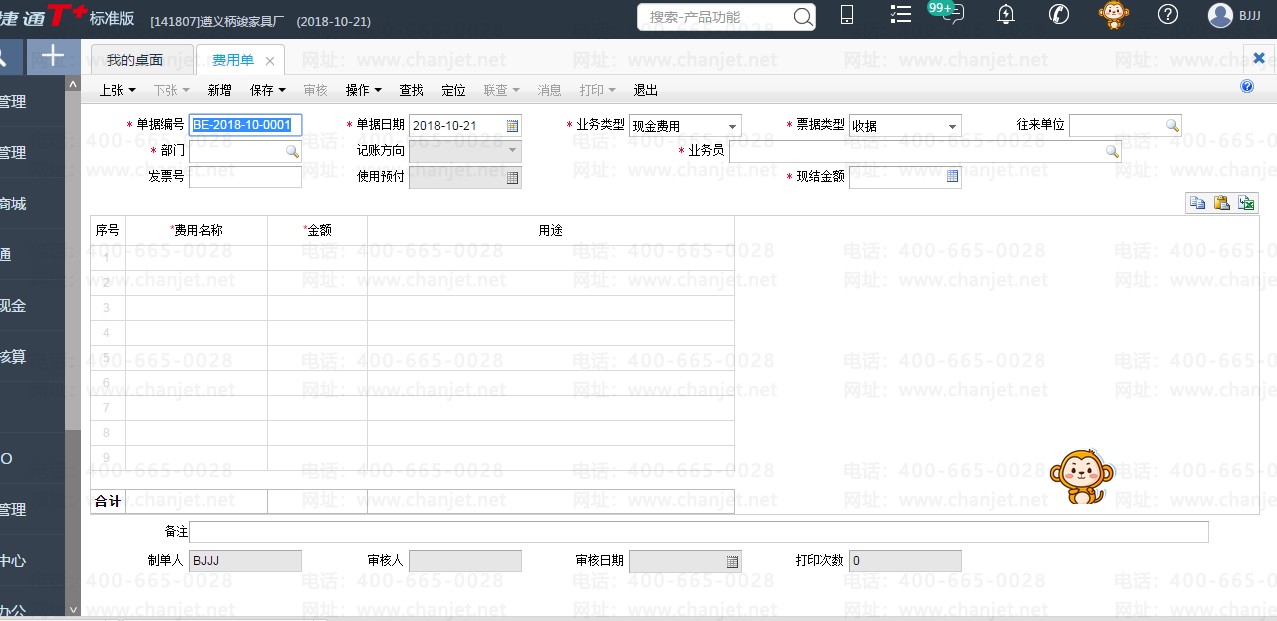
Task: Select the 费用单 tab
Action: pos(233,60)
